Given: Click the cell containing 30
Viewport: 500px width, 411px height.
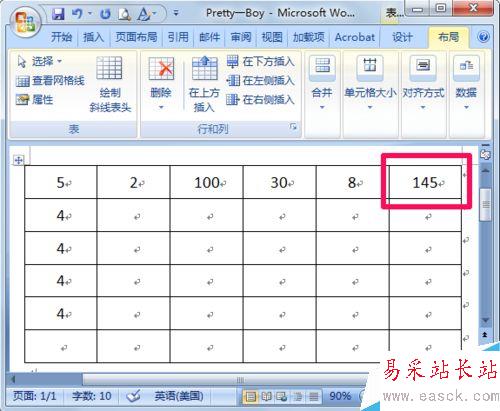Looking at the screenshot, I should [279, 182].
